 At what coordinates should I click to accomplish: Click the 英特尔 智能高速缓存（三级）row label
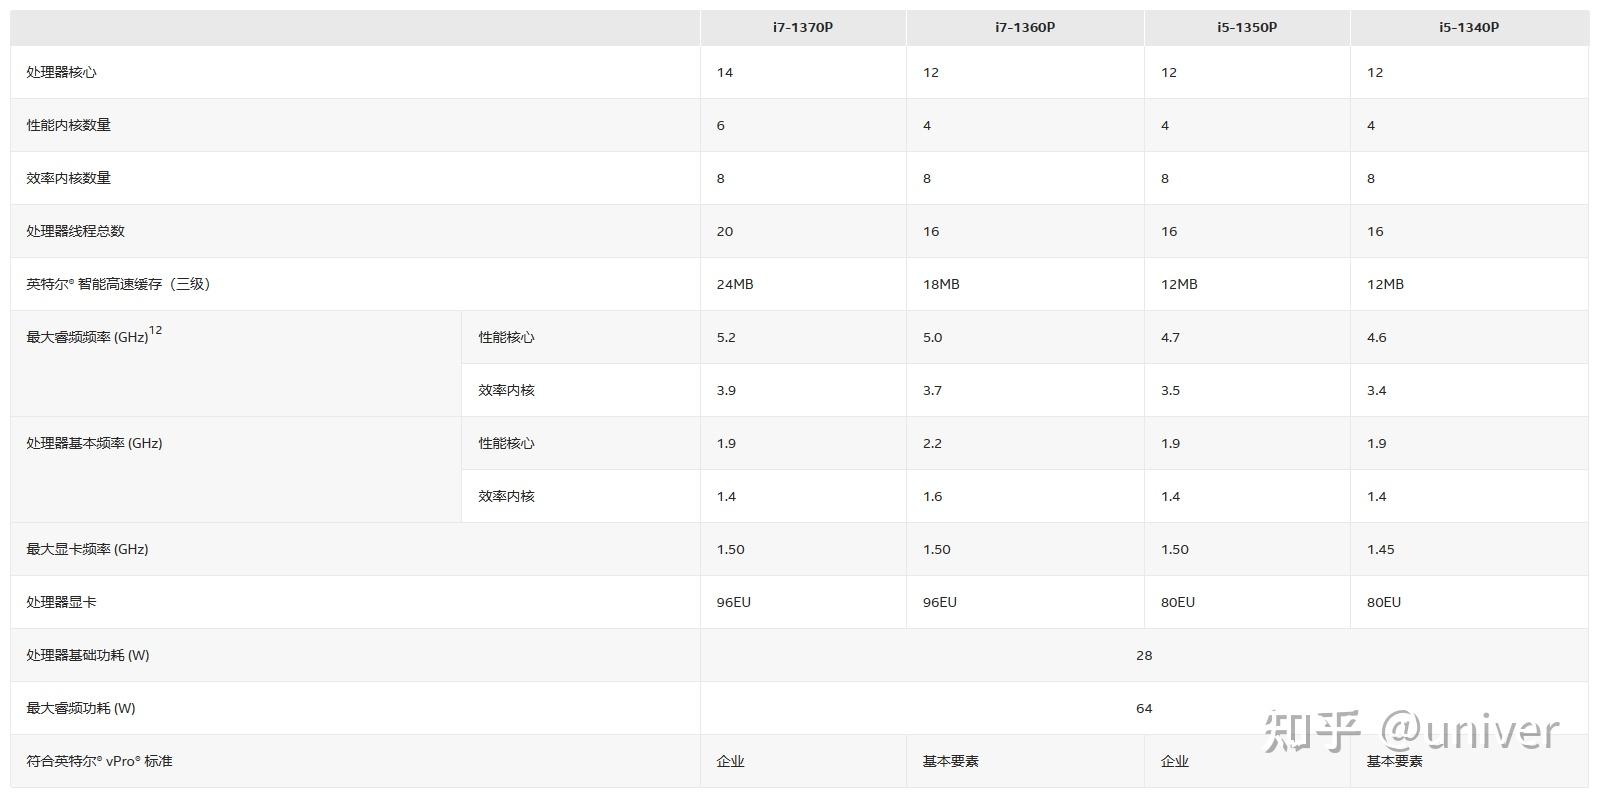(118, 285)
